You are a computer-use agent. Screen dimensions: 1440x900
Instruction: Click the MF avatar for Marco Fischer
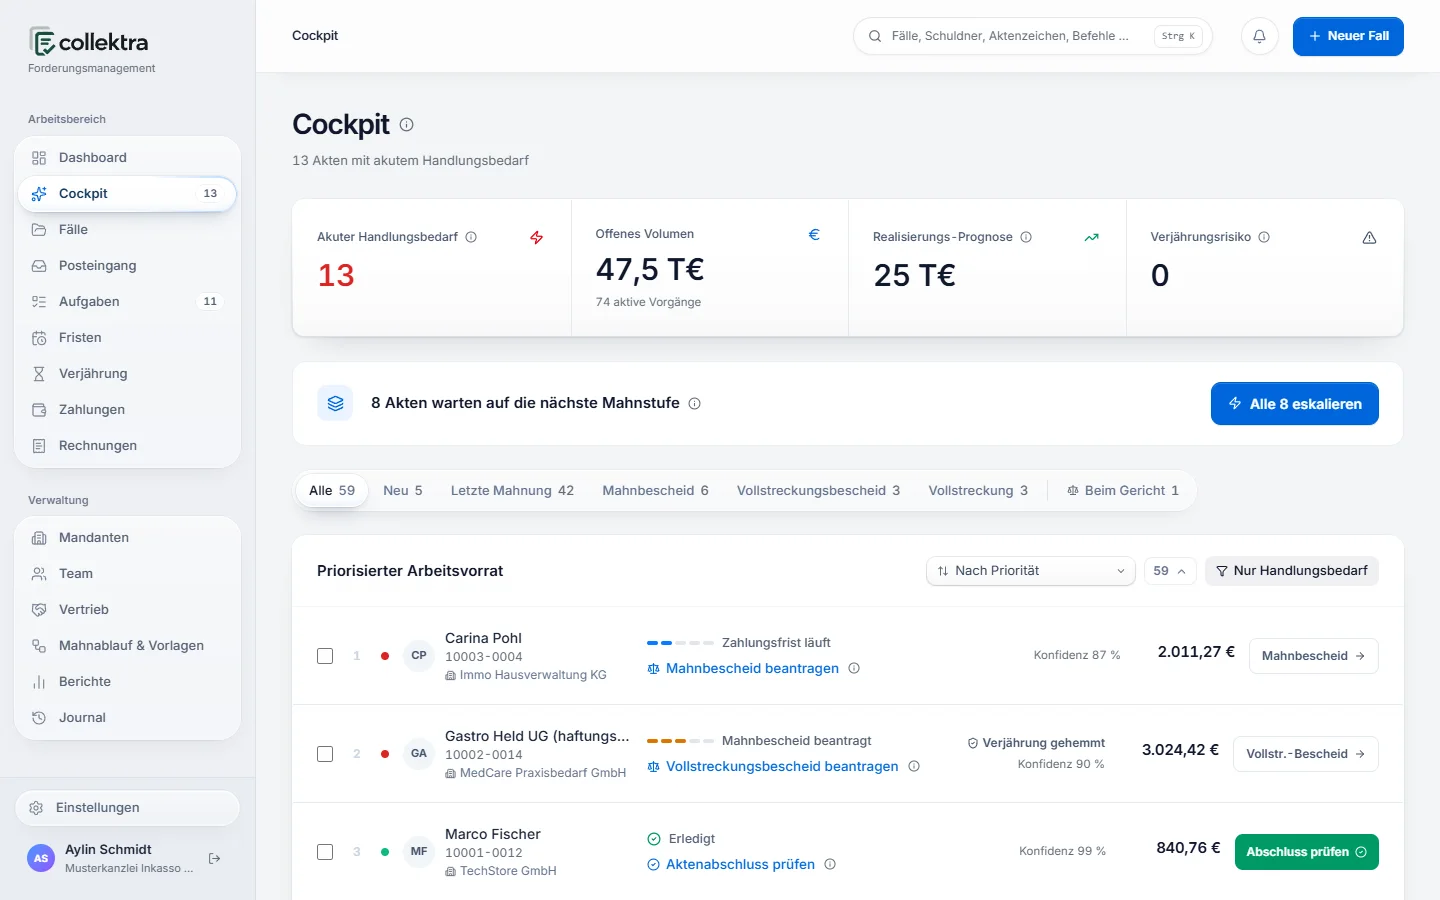point(419,852)
